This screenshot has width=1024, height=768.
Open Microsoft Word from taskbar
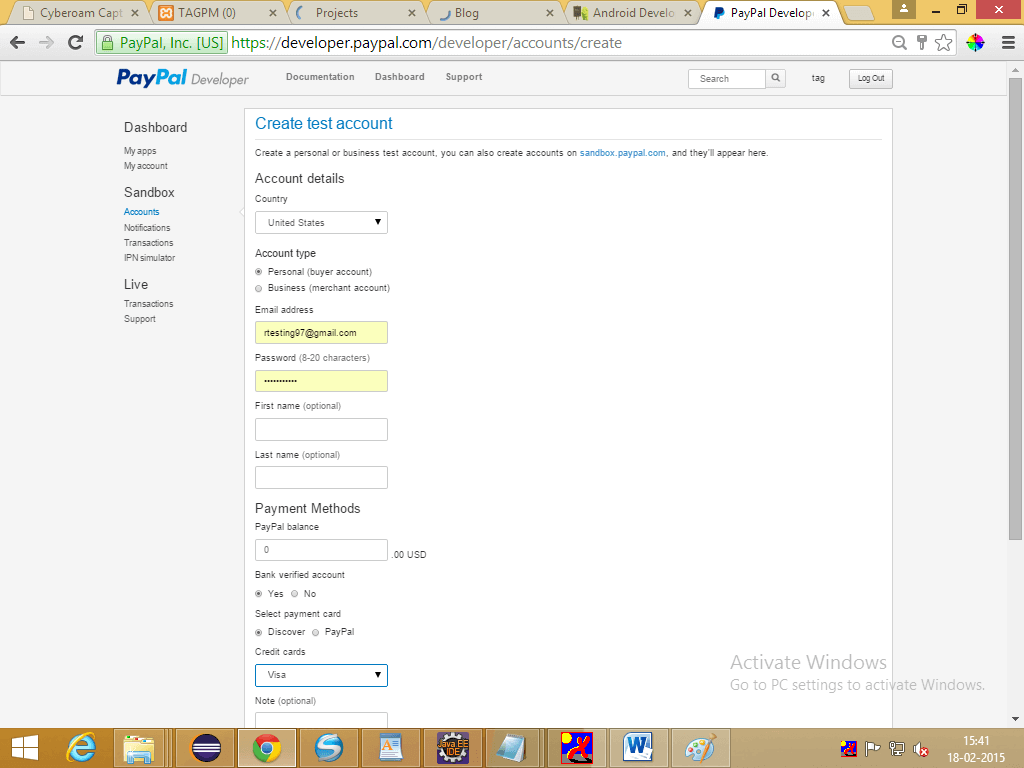pos(637,748)
